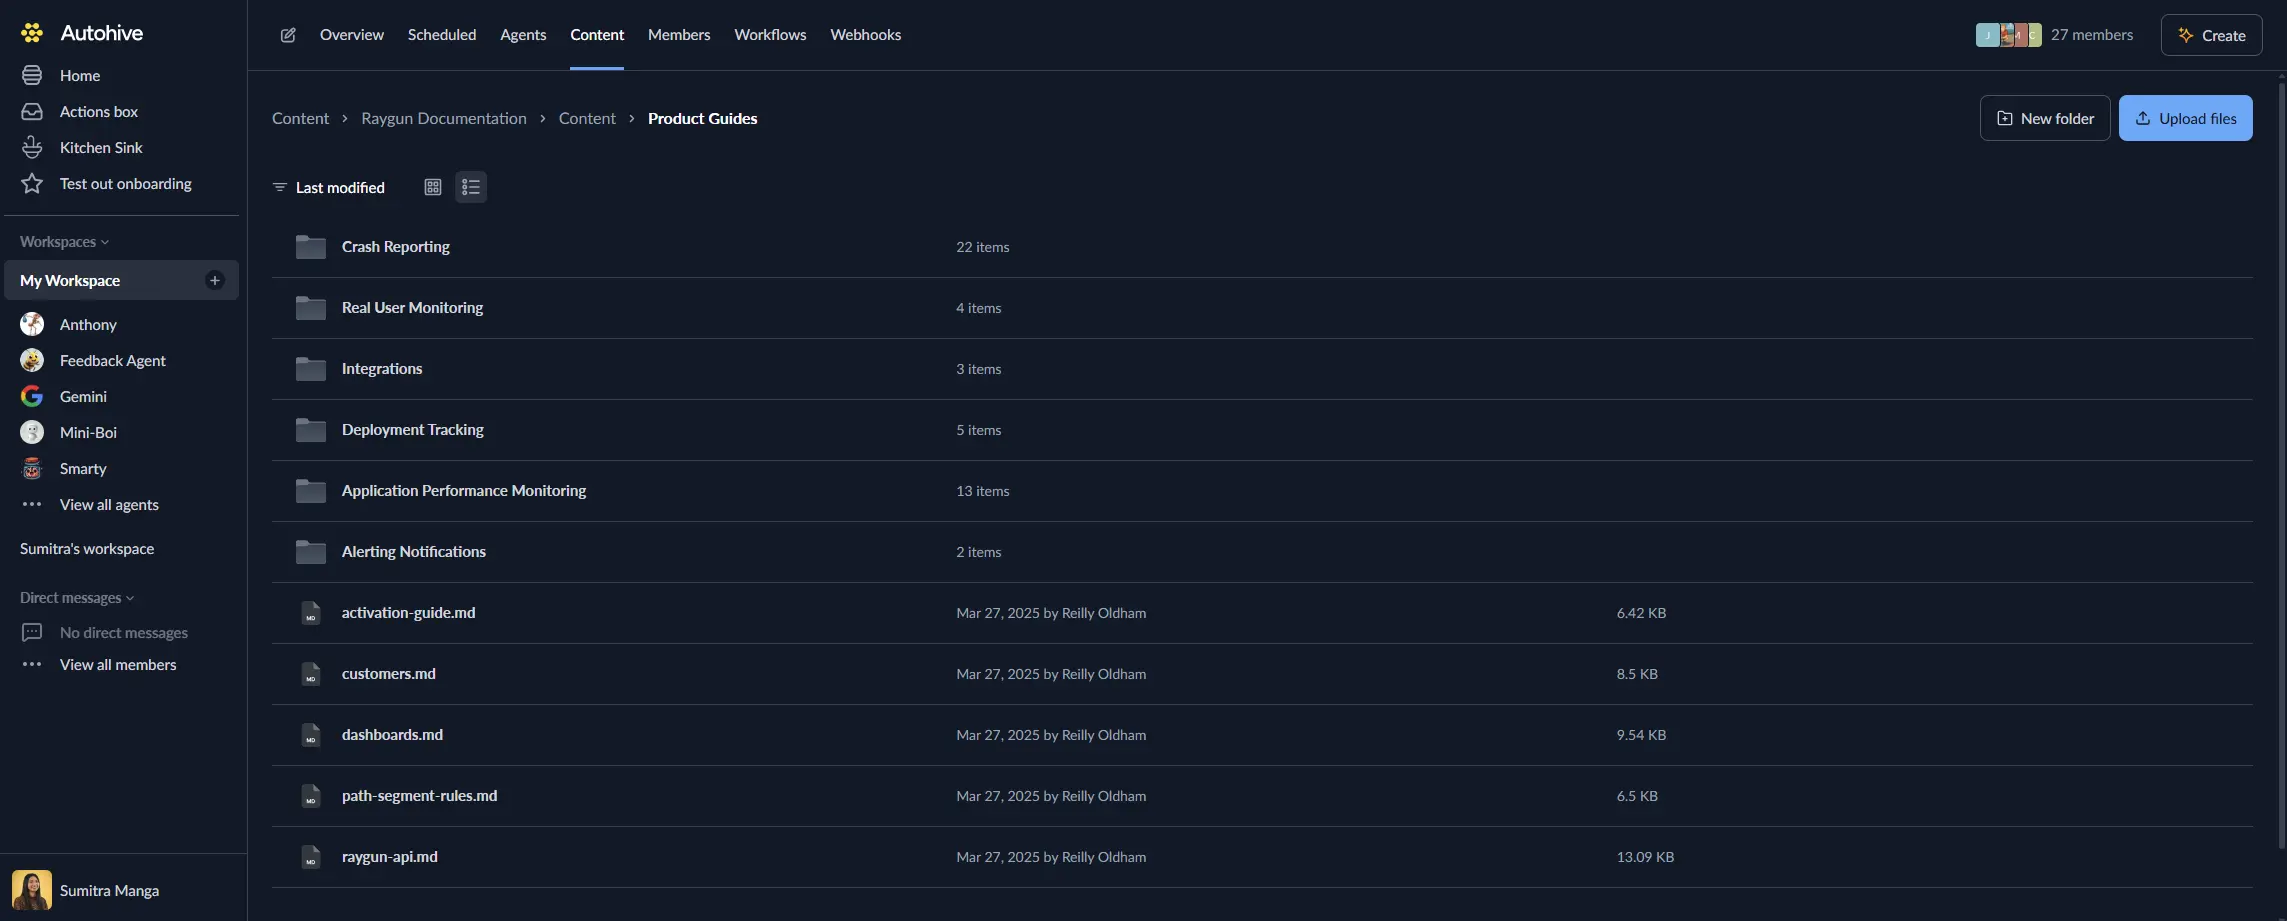Open the Anthony agent avatar

pos(32,324)
